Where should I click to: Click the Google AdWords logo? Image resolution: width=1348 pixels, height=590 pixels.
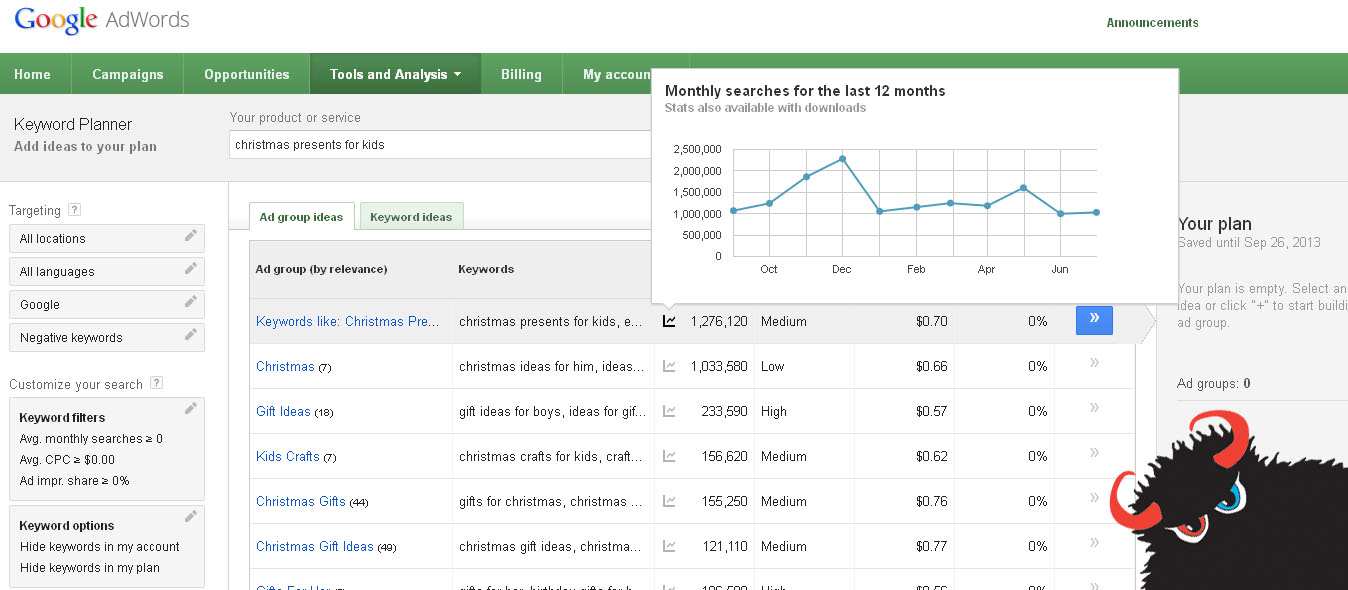click(102, 21)
